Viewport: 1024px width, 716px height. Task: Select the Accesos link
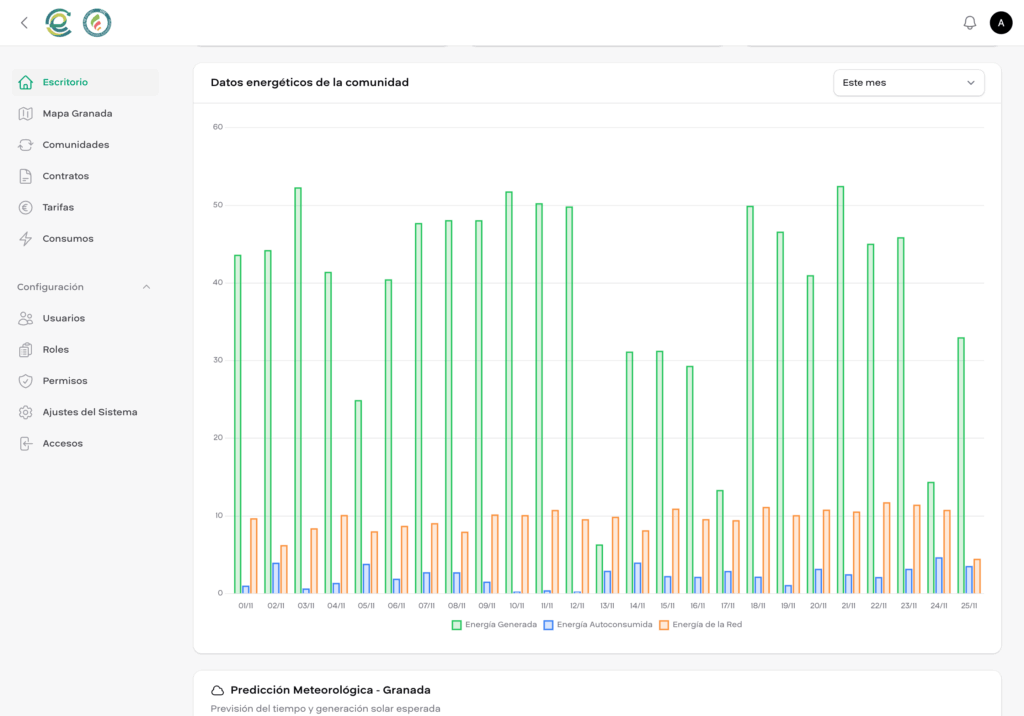pyautogui.click(x=62, y=443)
